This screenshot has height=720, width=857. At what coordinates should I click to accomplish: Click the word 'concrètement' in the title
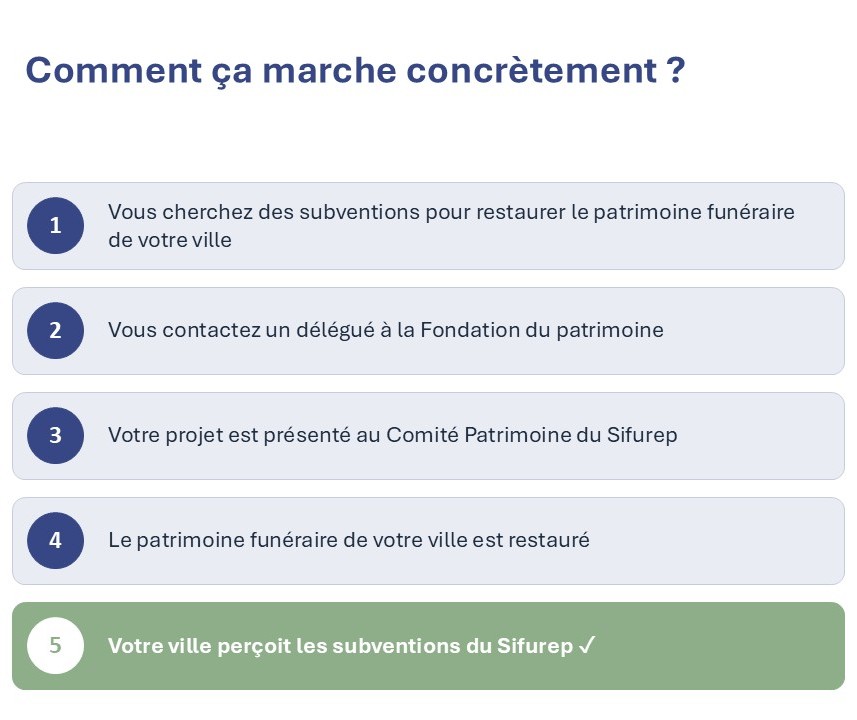tap(532, 71)
